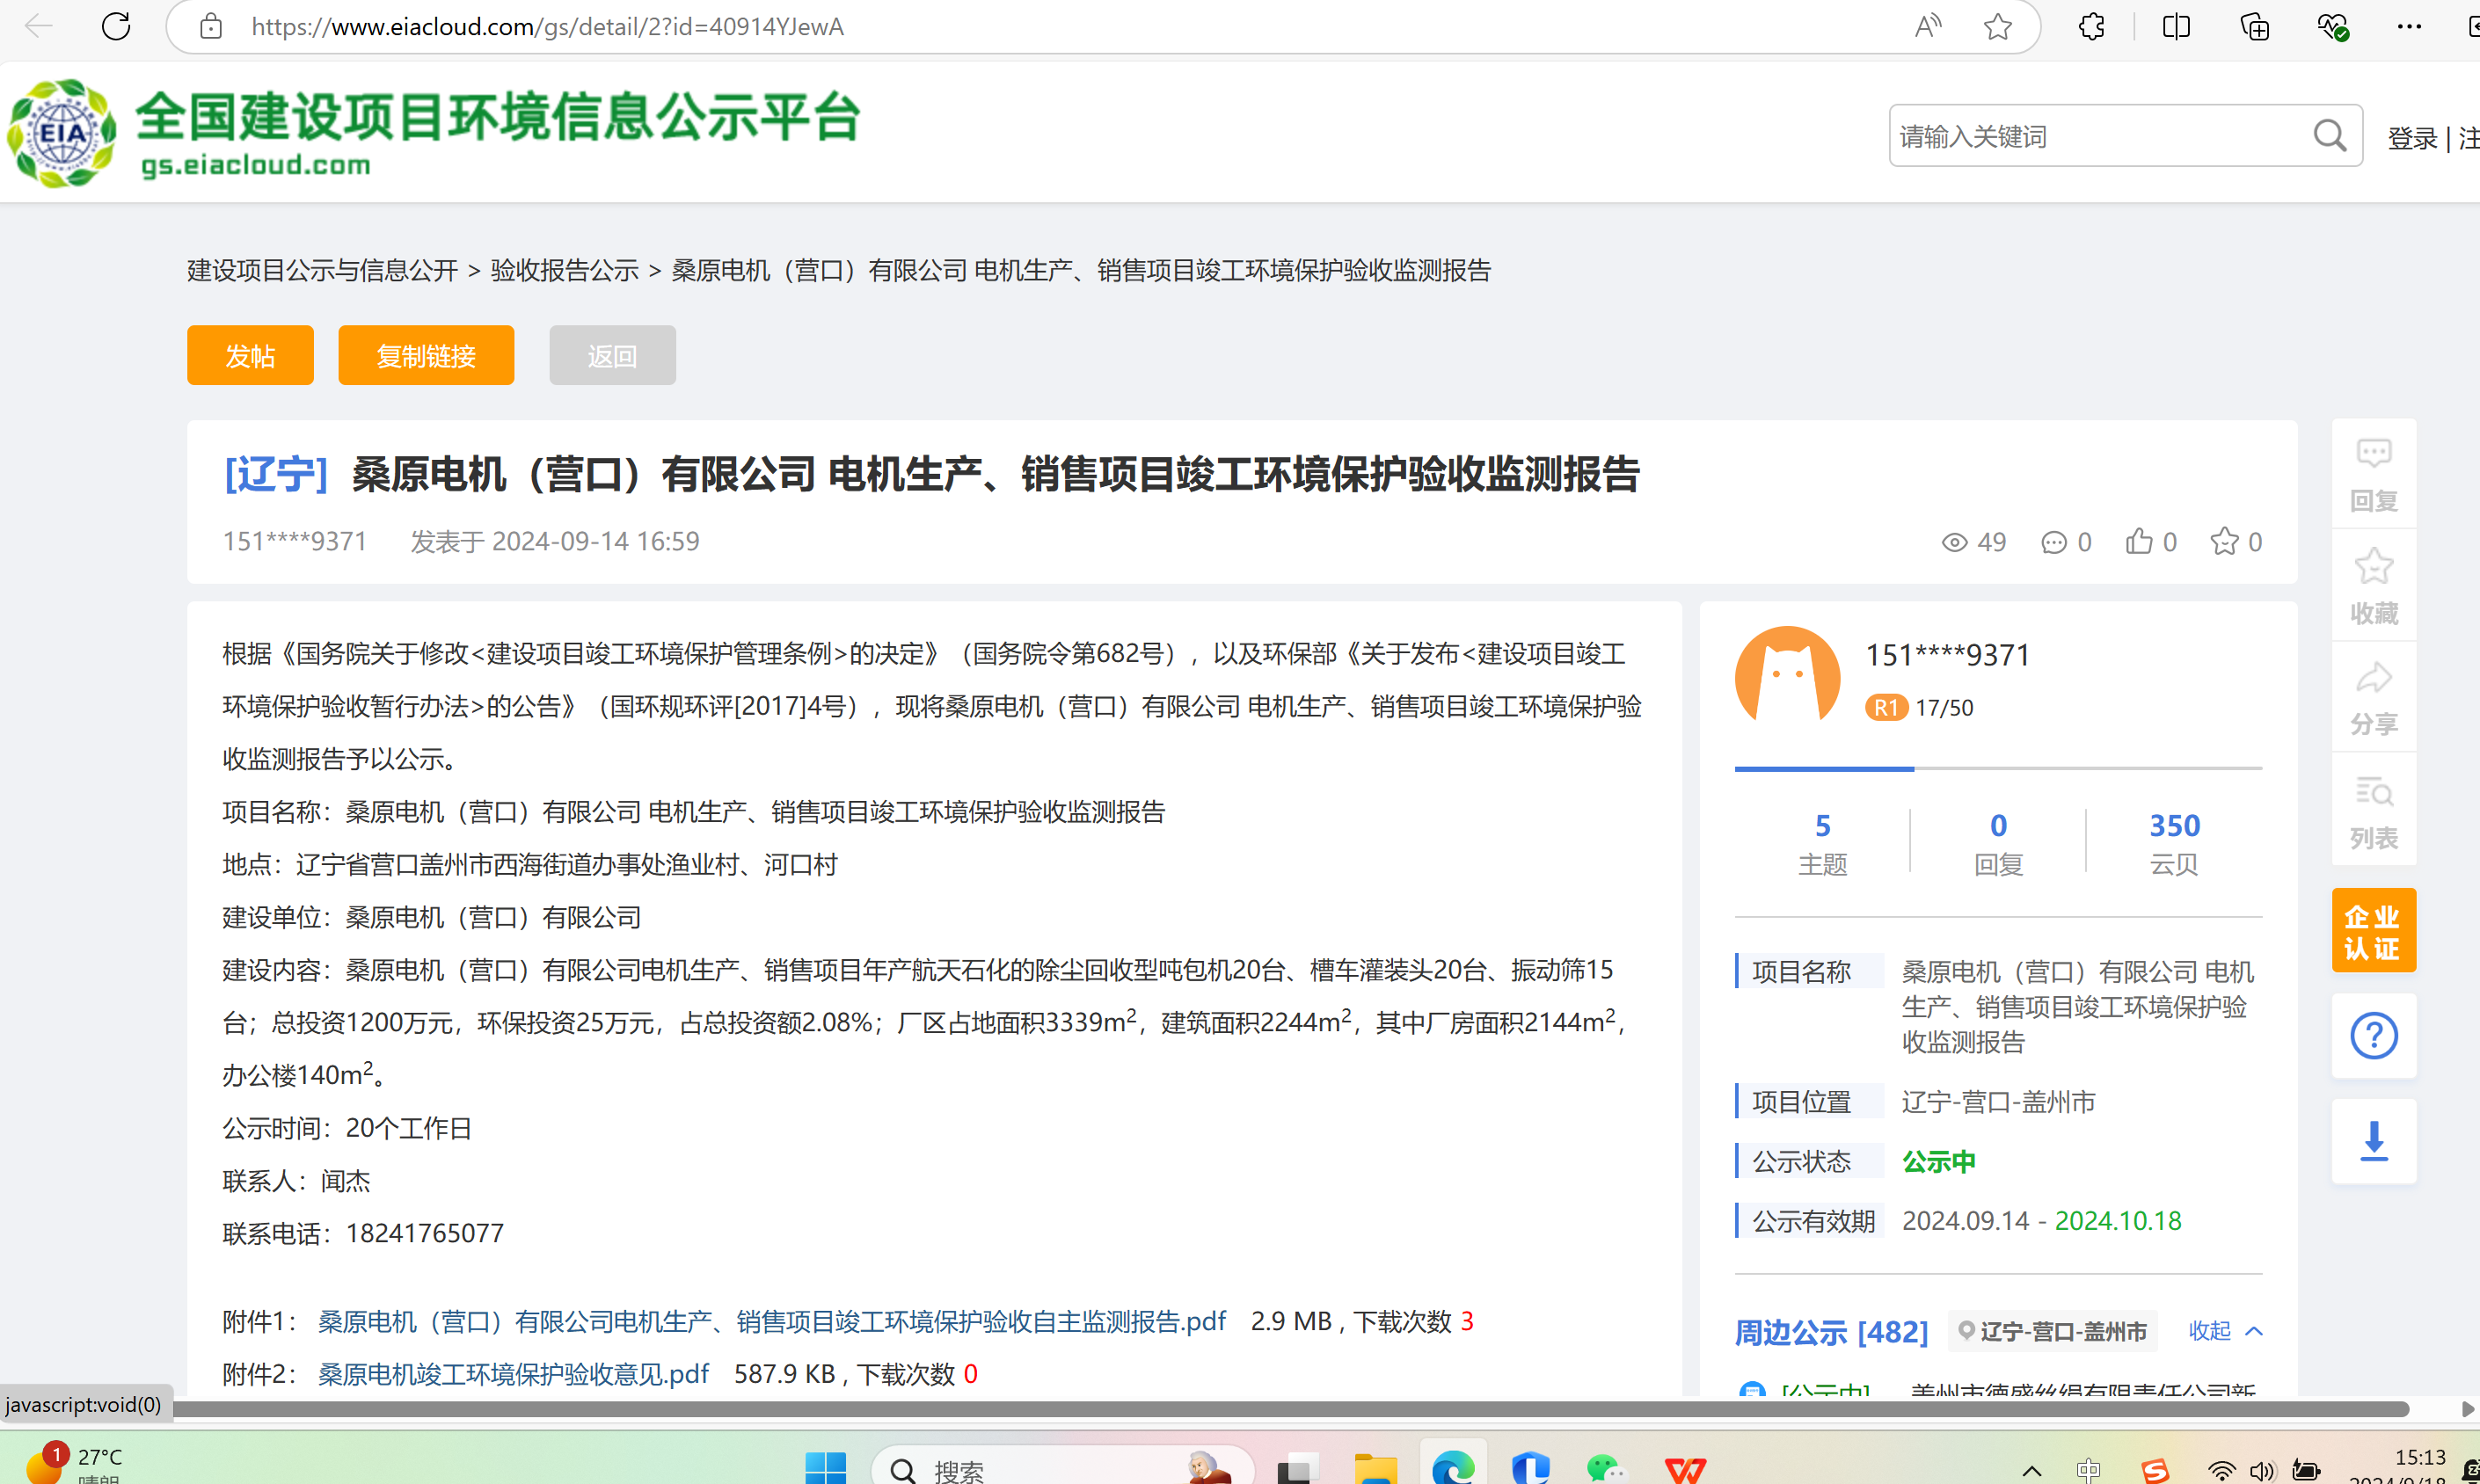
Task: Open the split screen icon
Action: [x=2175, y=26]
